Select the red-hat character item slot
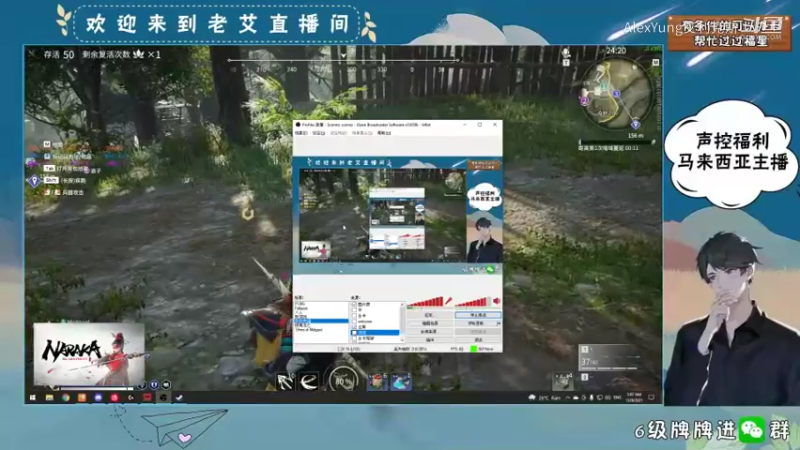 [377, 381]
